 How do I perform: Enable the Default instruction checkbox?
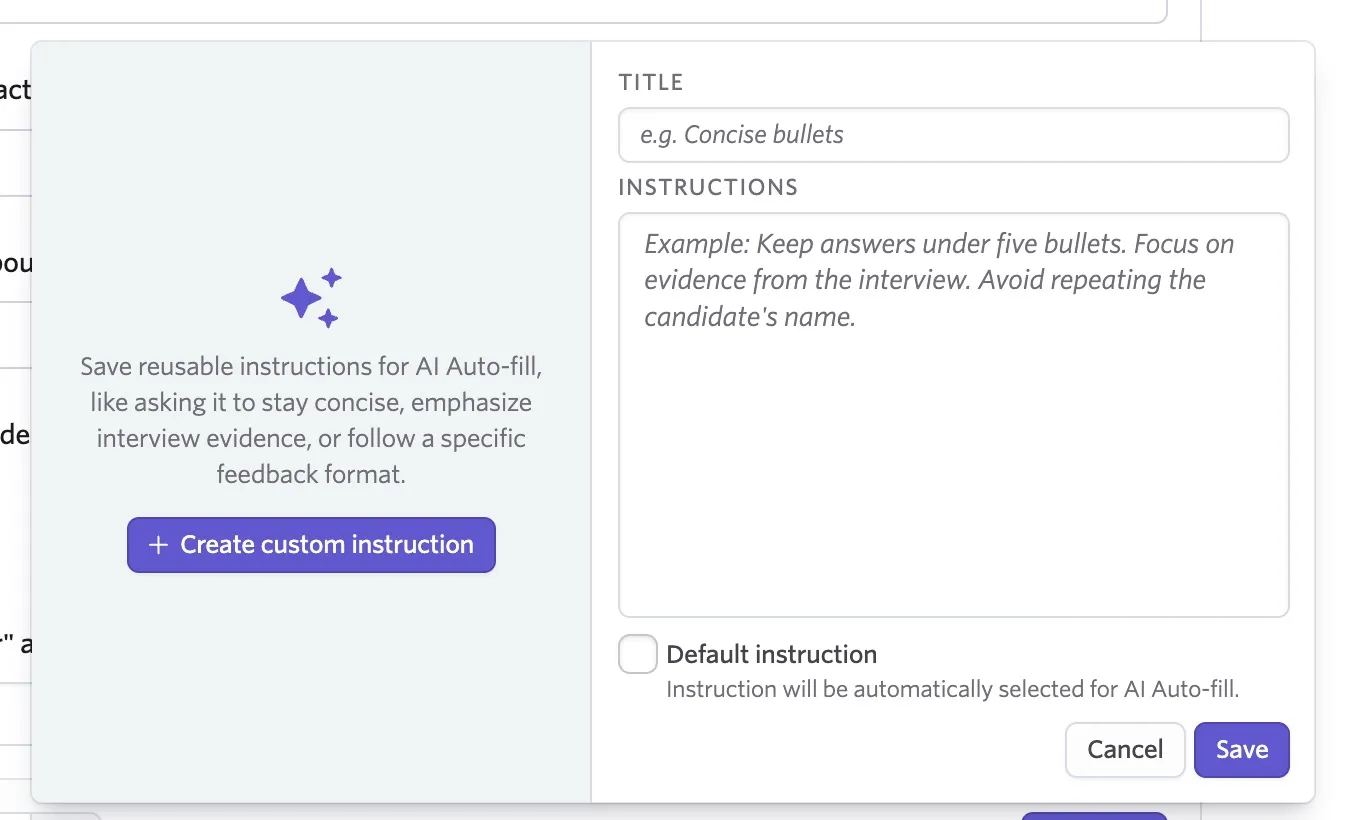[x=637, y=654]
